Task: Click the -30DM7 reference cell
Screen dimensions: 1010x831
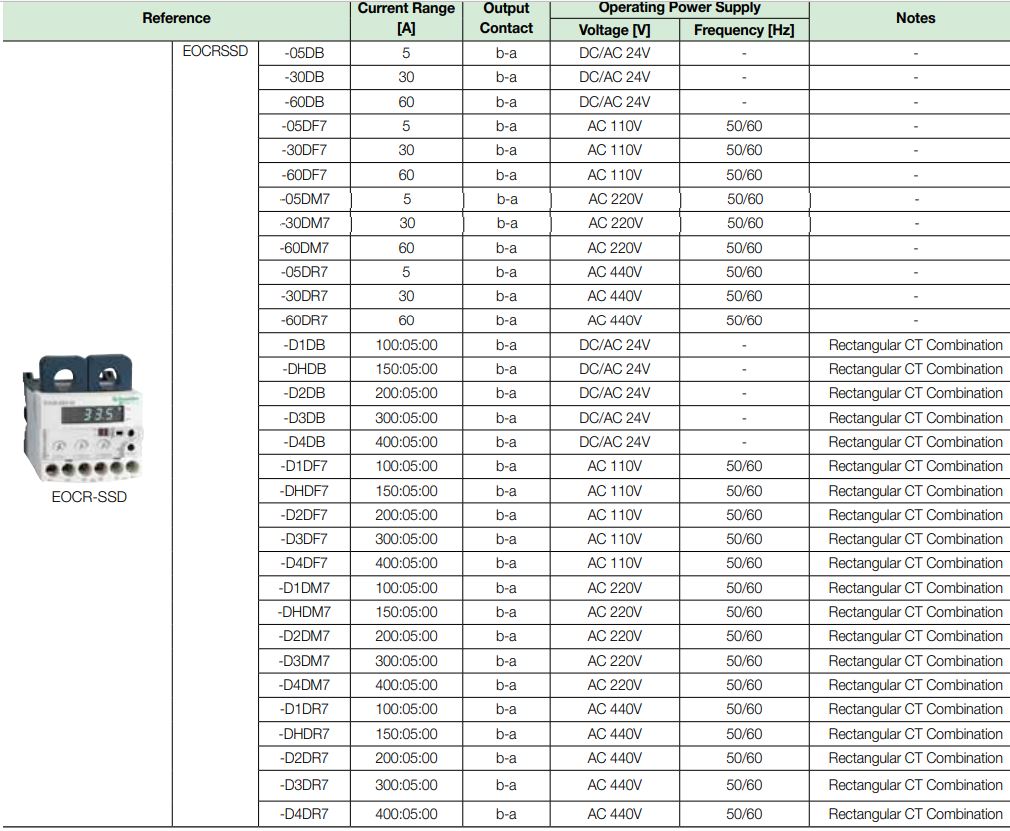Action: click(304, 223)
